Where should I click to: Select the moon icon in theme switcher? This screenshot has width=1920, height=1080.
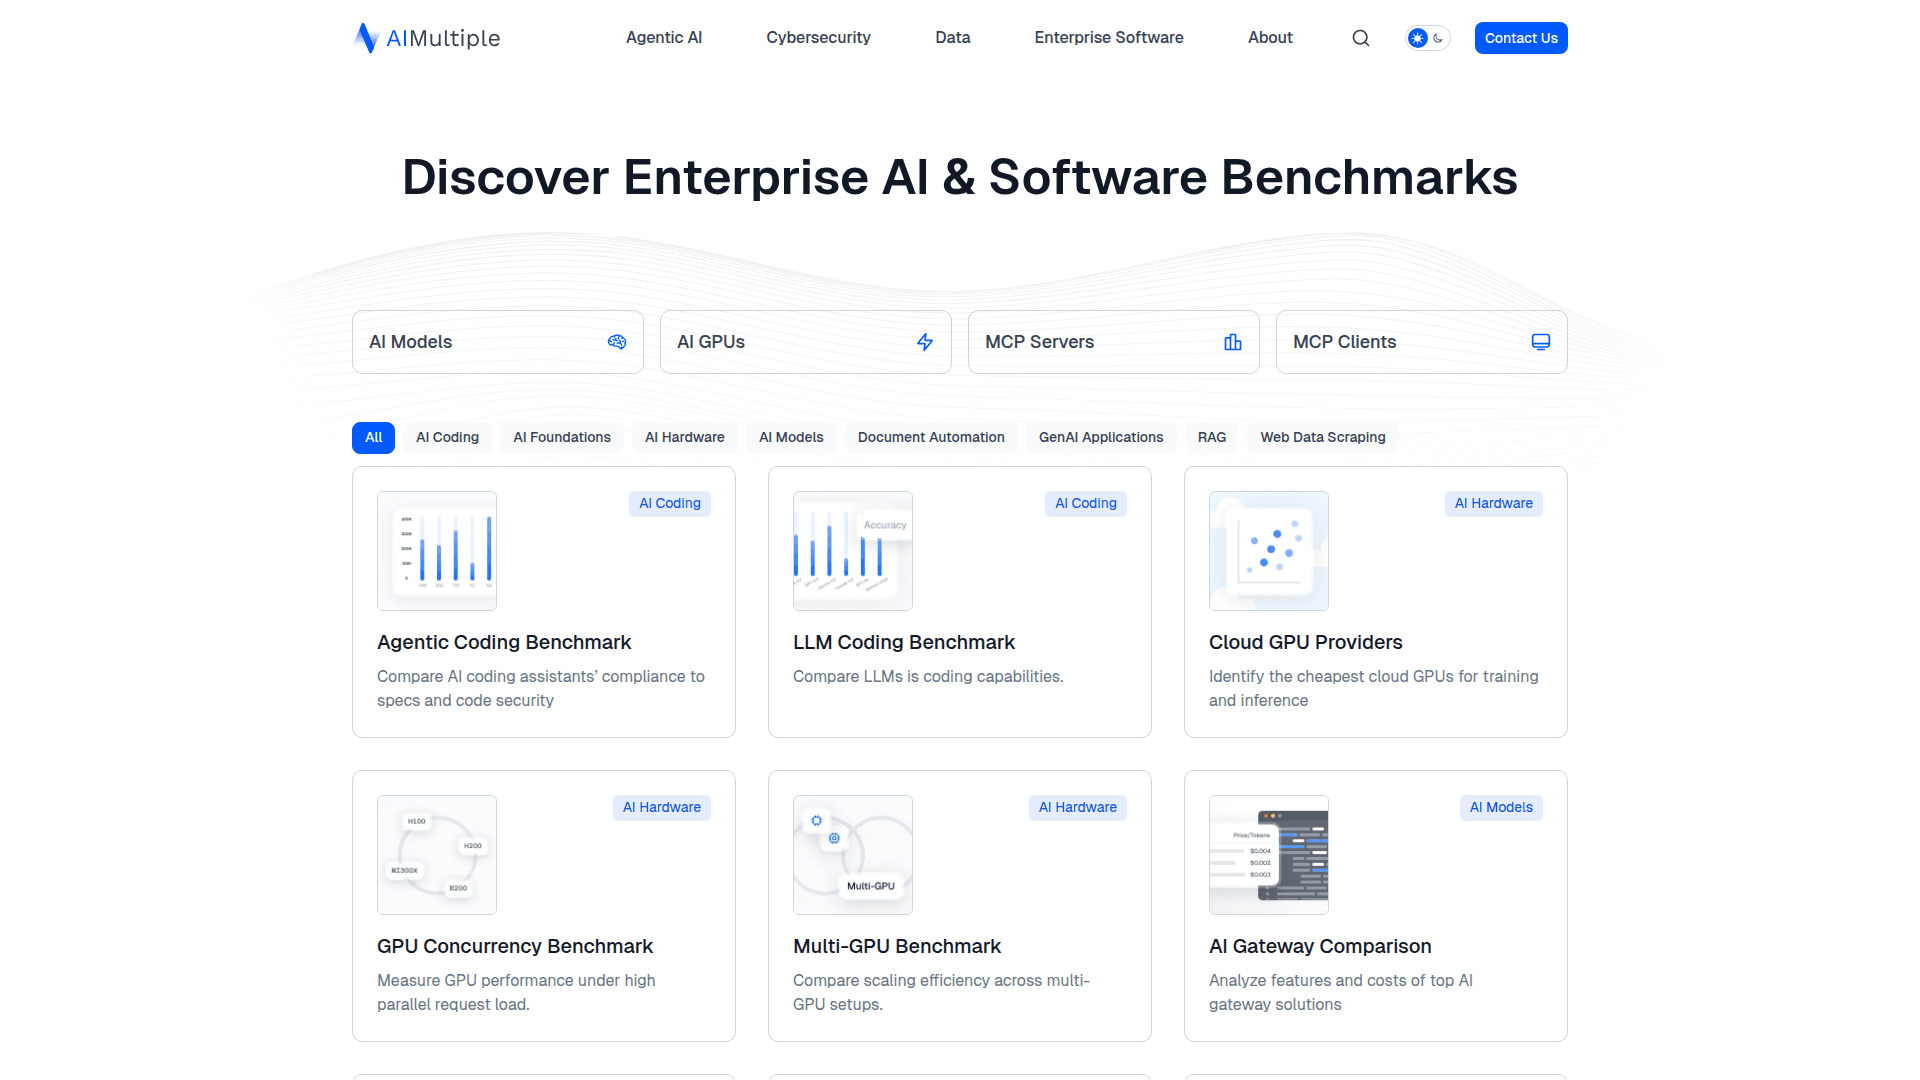tap(1437, 37)
